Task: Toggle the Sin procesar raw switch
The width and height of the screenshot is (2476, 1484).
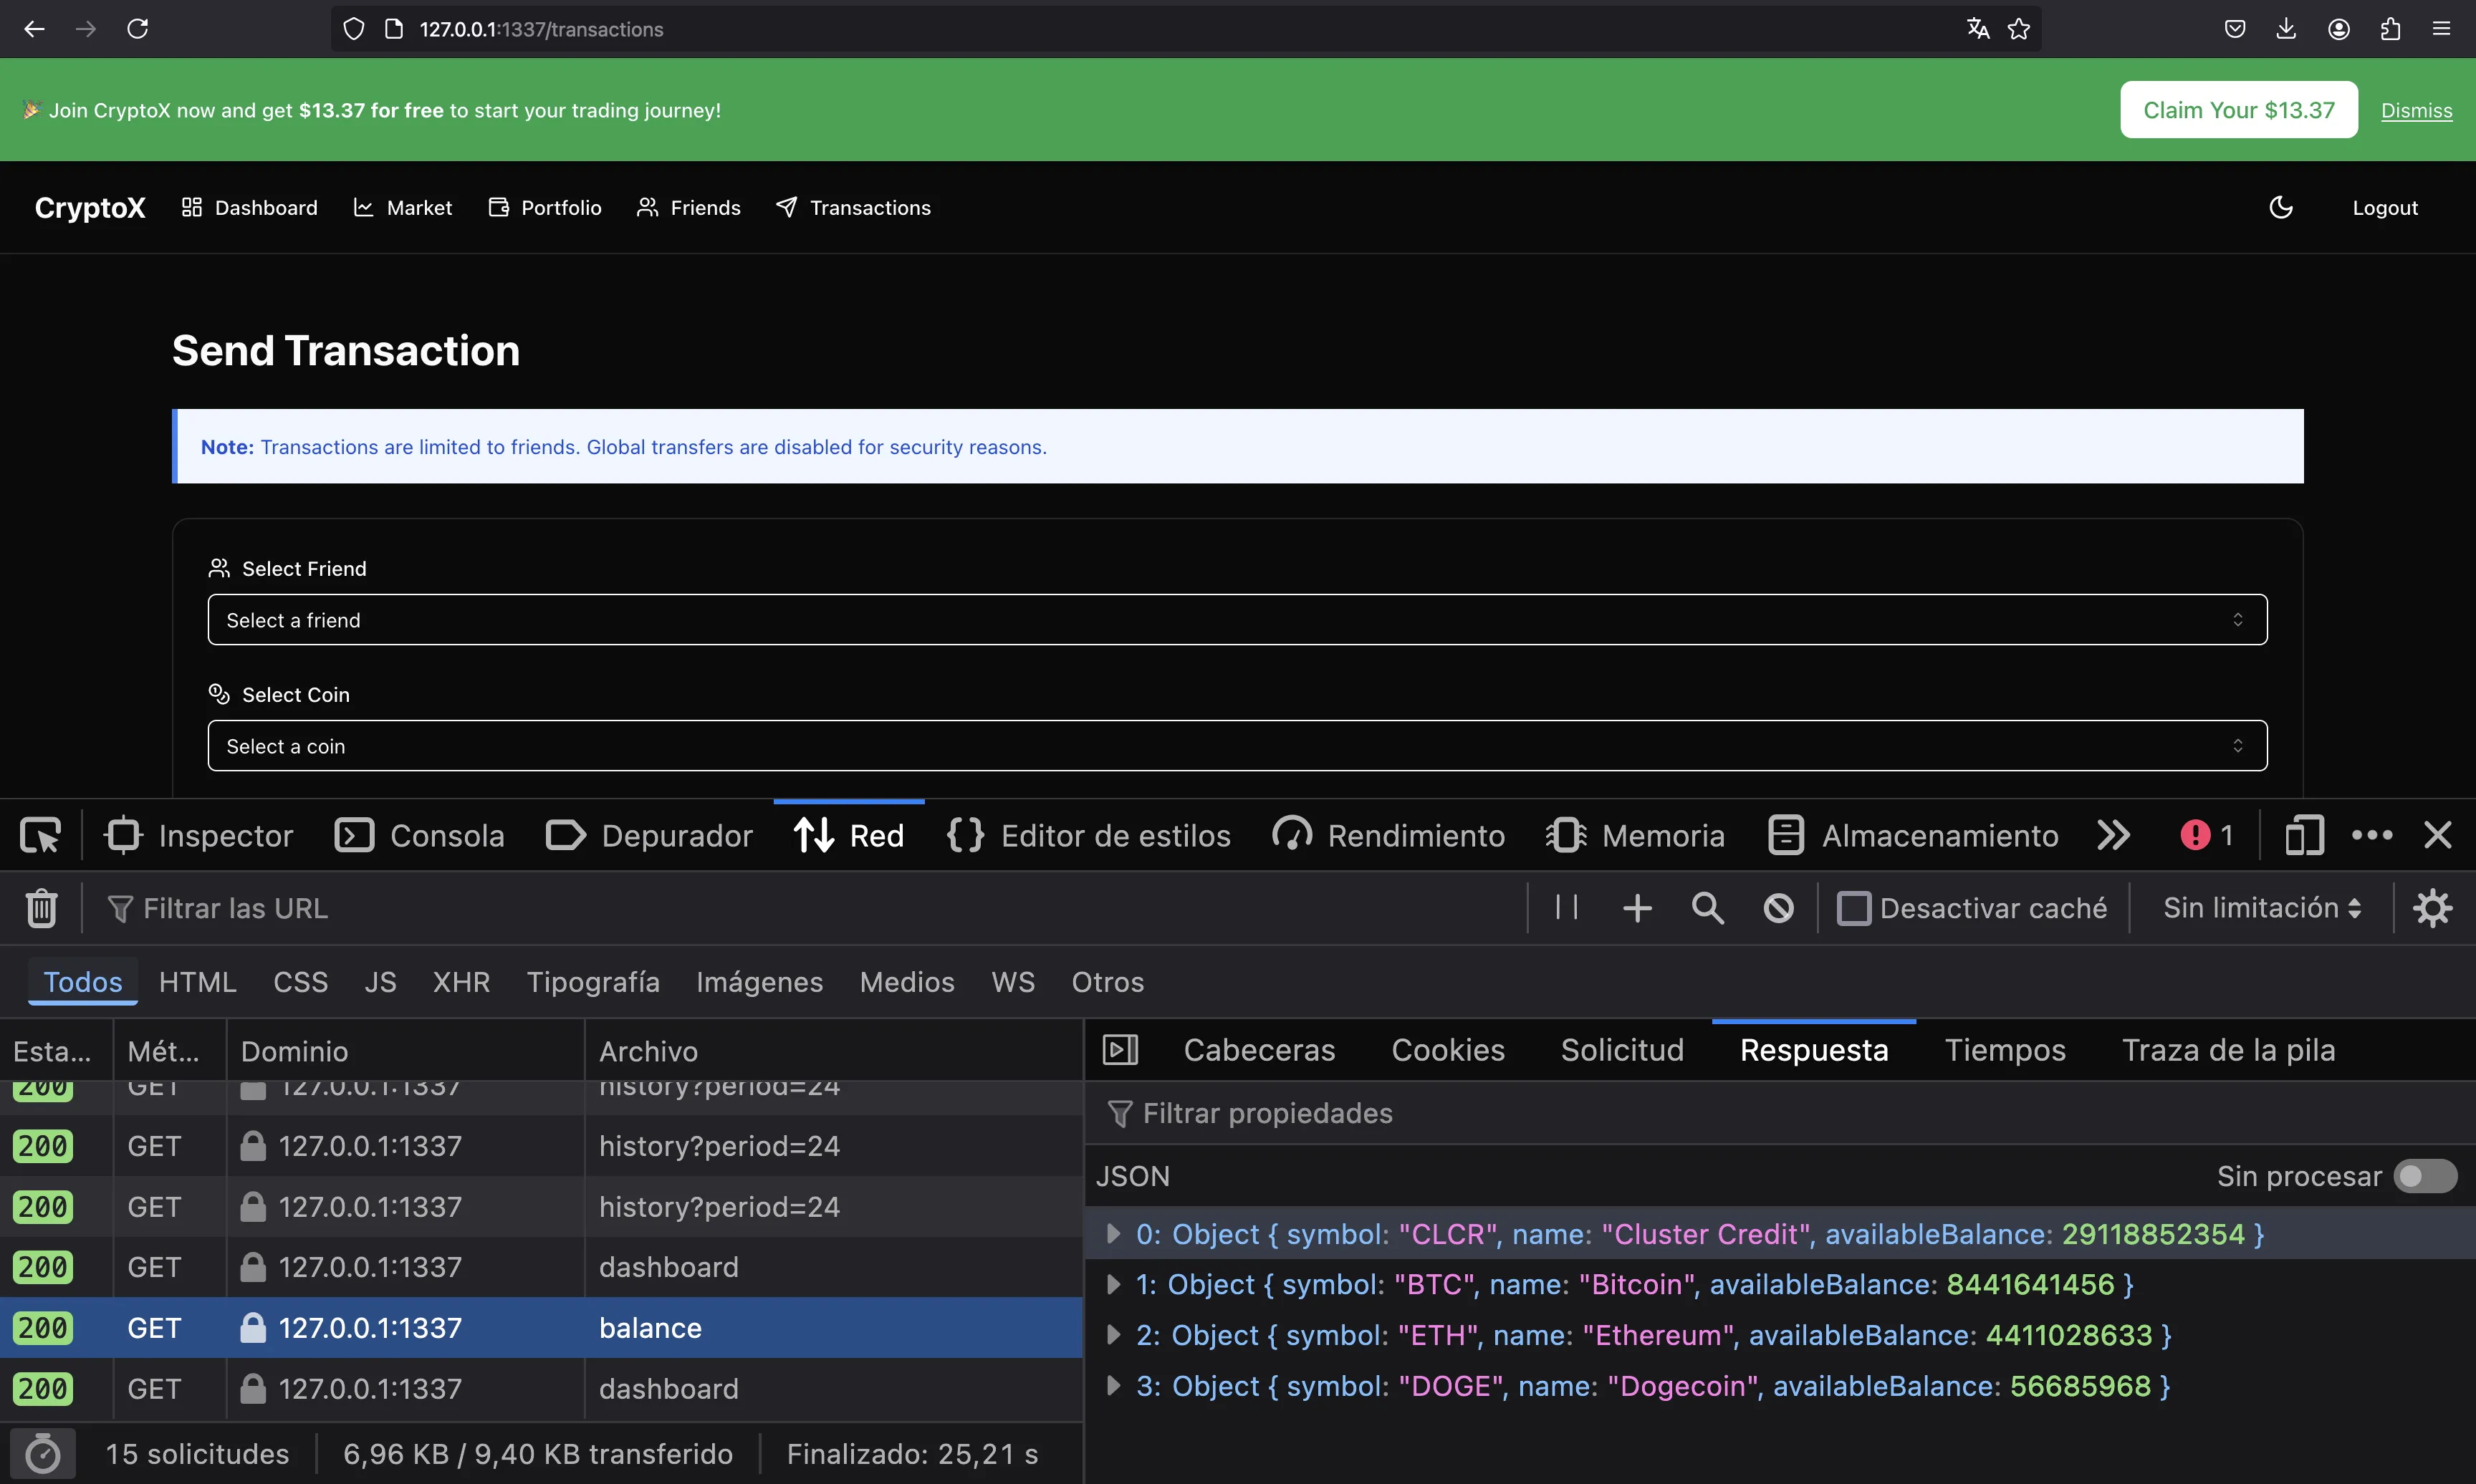Action: click(2425, 1176)
